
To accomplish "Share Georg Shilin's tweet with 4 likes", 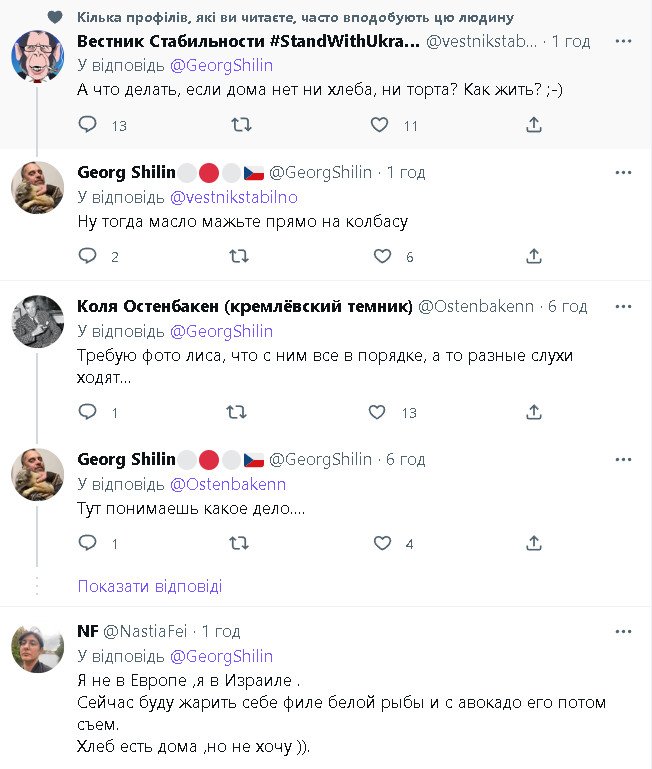I will [x=534, y=544].
